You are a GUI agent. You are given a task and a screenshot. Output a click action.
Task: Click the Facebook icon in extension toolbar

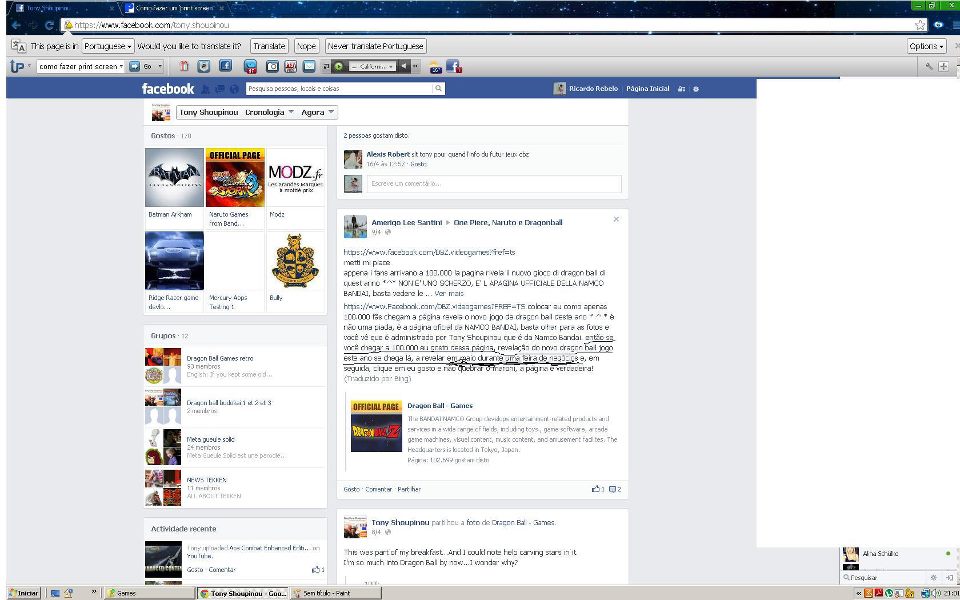point(225,66)
